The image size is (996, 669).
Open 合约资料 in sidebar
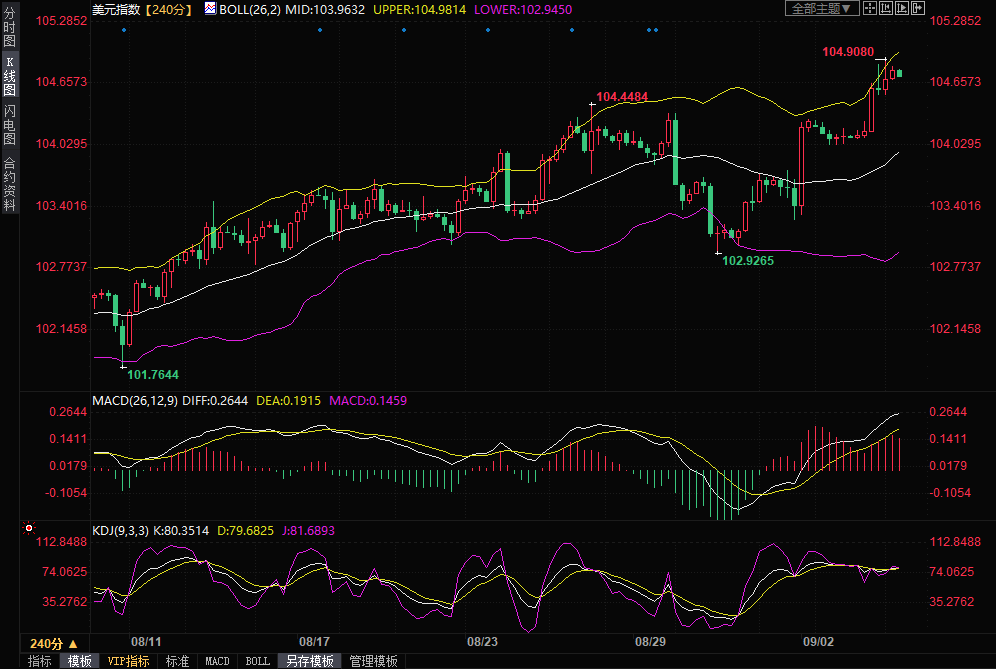coord(9,184)
